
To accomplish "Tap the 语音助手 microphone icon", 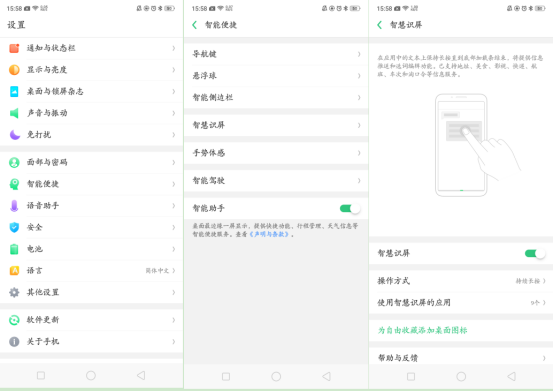I will pos(14,206).
